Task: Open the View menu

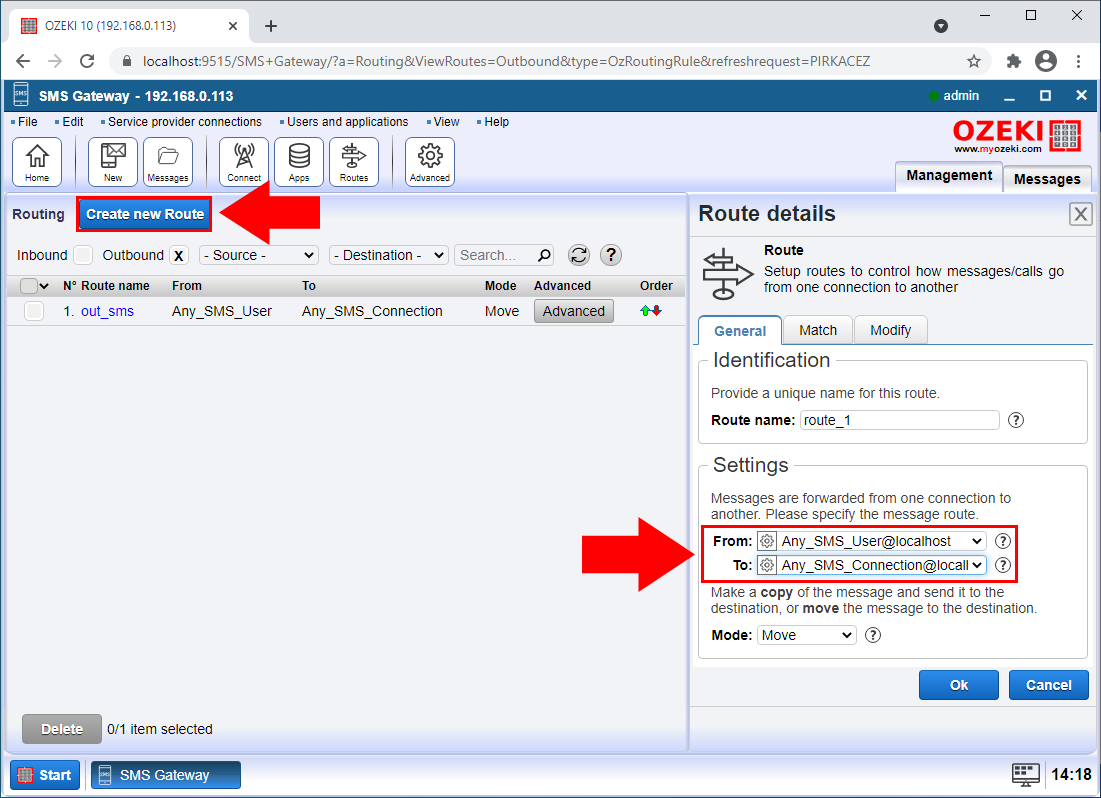Action: click(x=446, y=122)
